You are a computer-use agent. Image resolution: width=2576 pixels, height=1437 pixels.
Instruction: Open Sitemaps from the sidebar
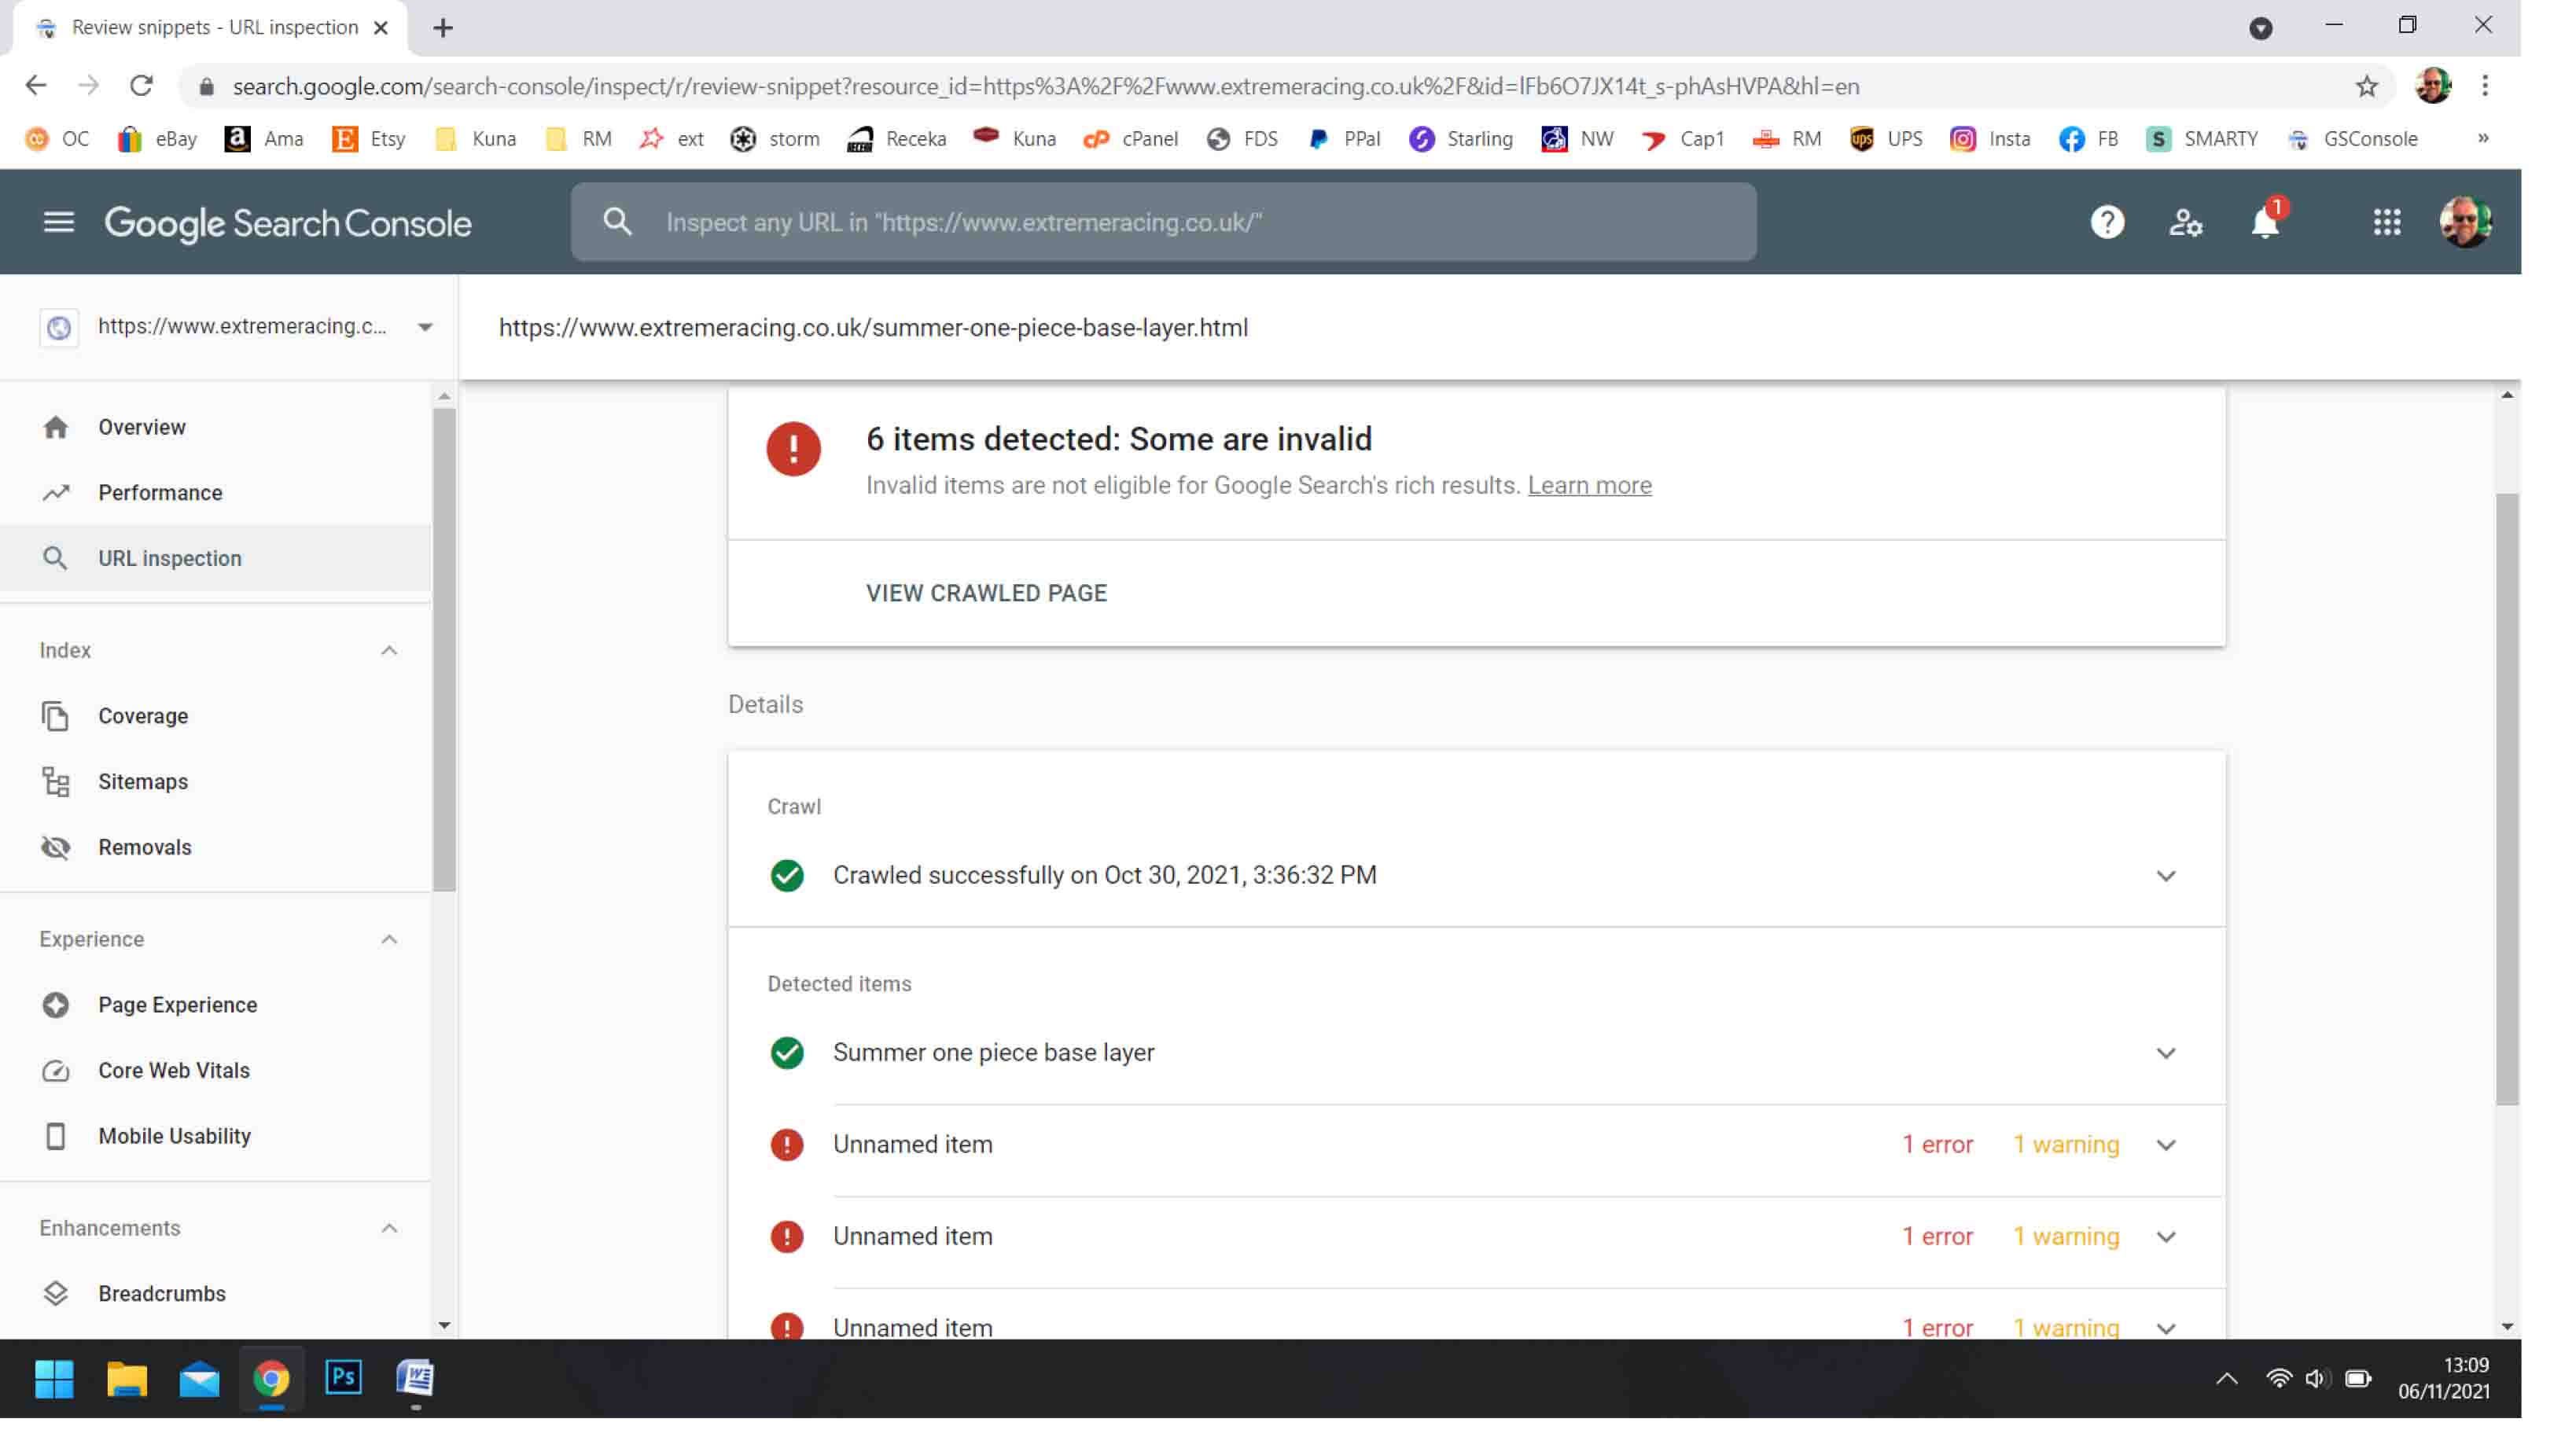click(142, 781)
